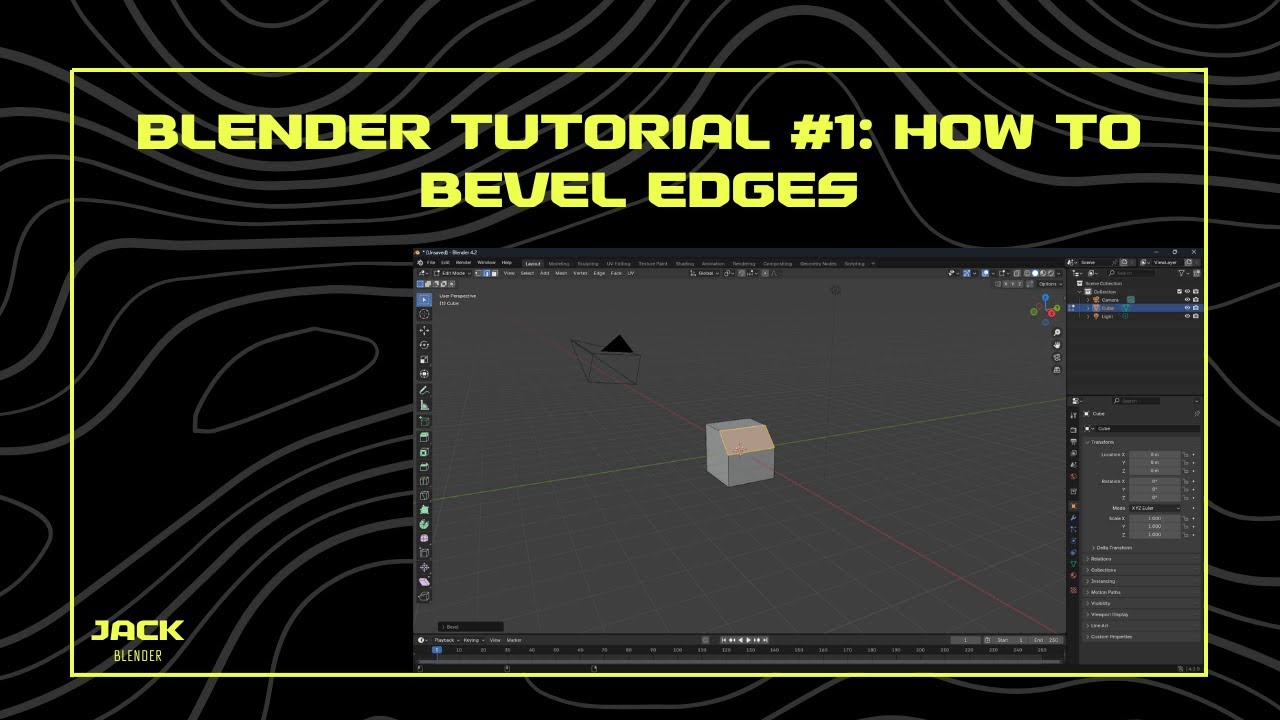Open the Object properties orange square tab
This screenshot has width=1280, height=720.
1073,506
